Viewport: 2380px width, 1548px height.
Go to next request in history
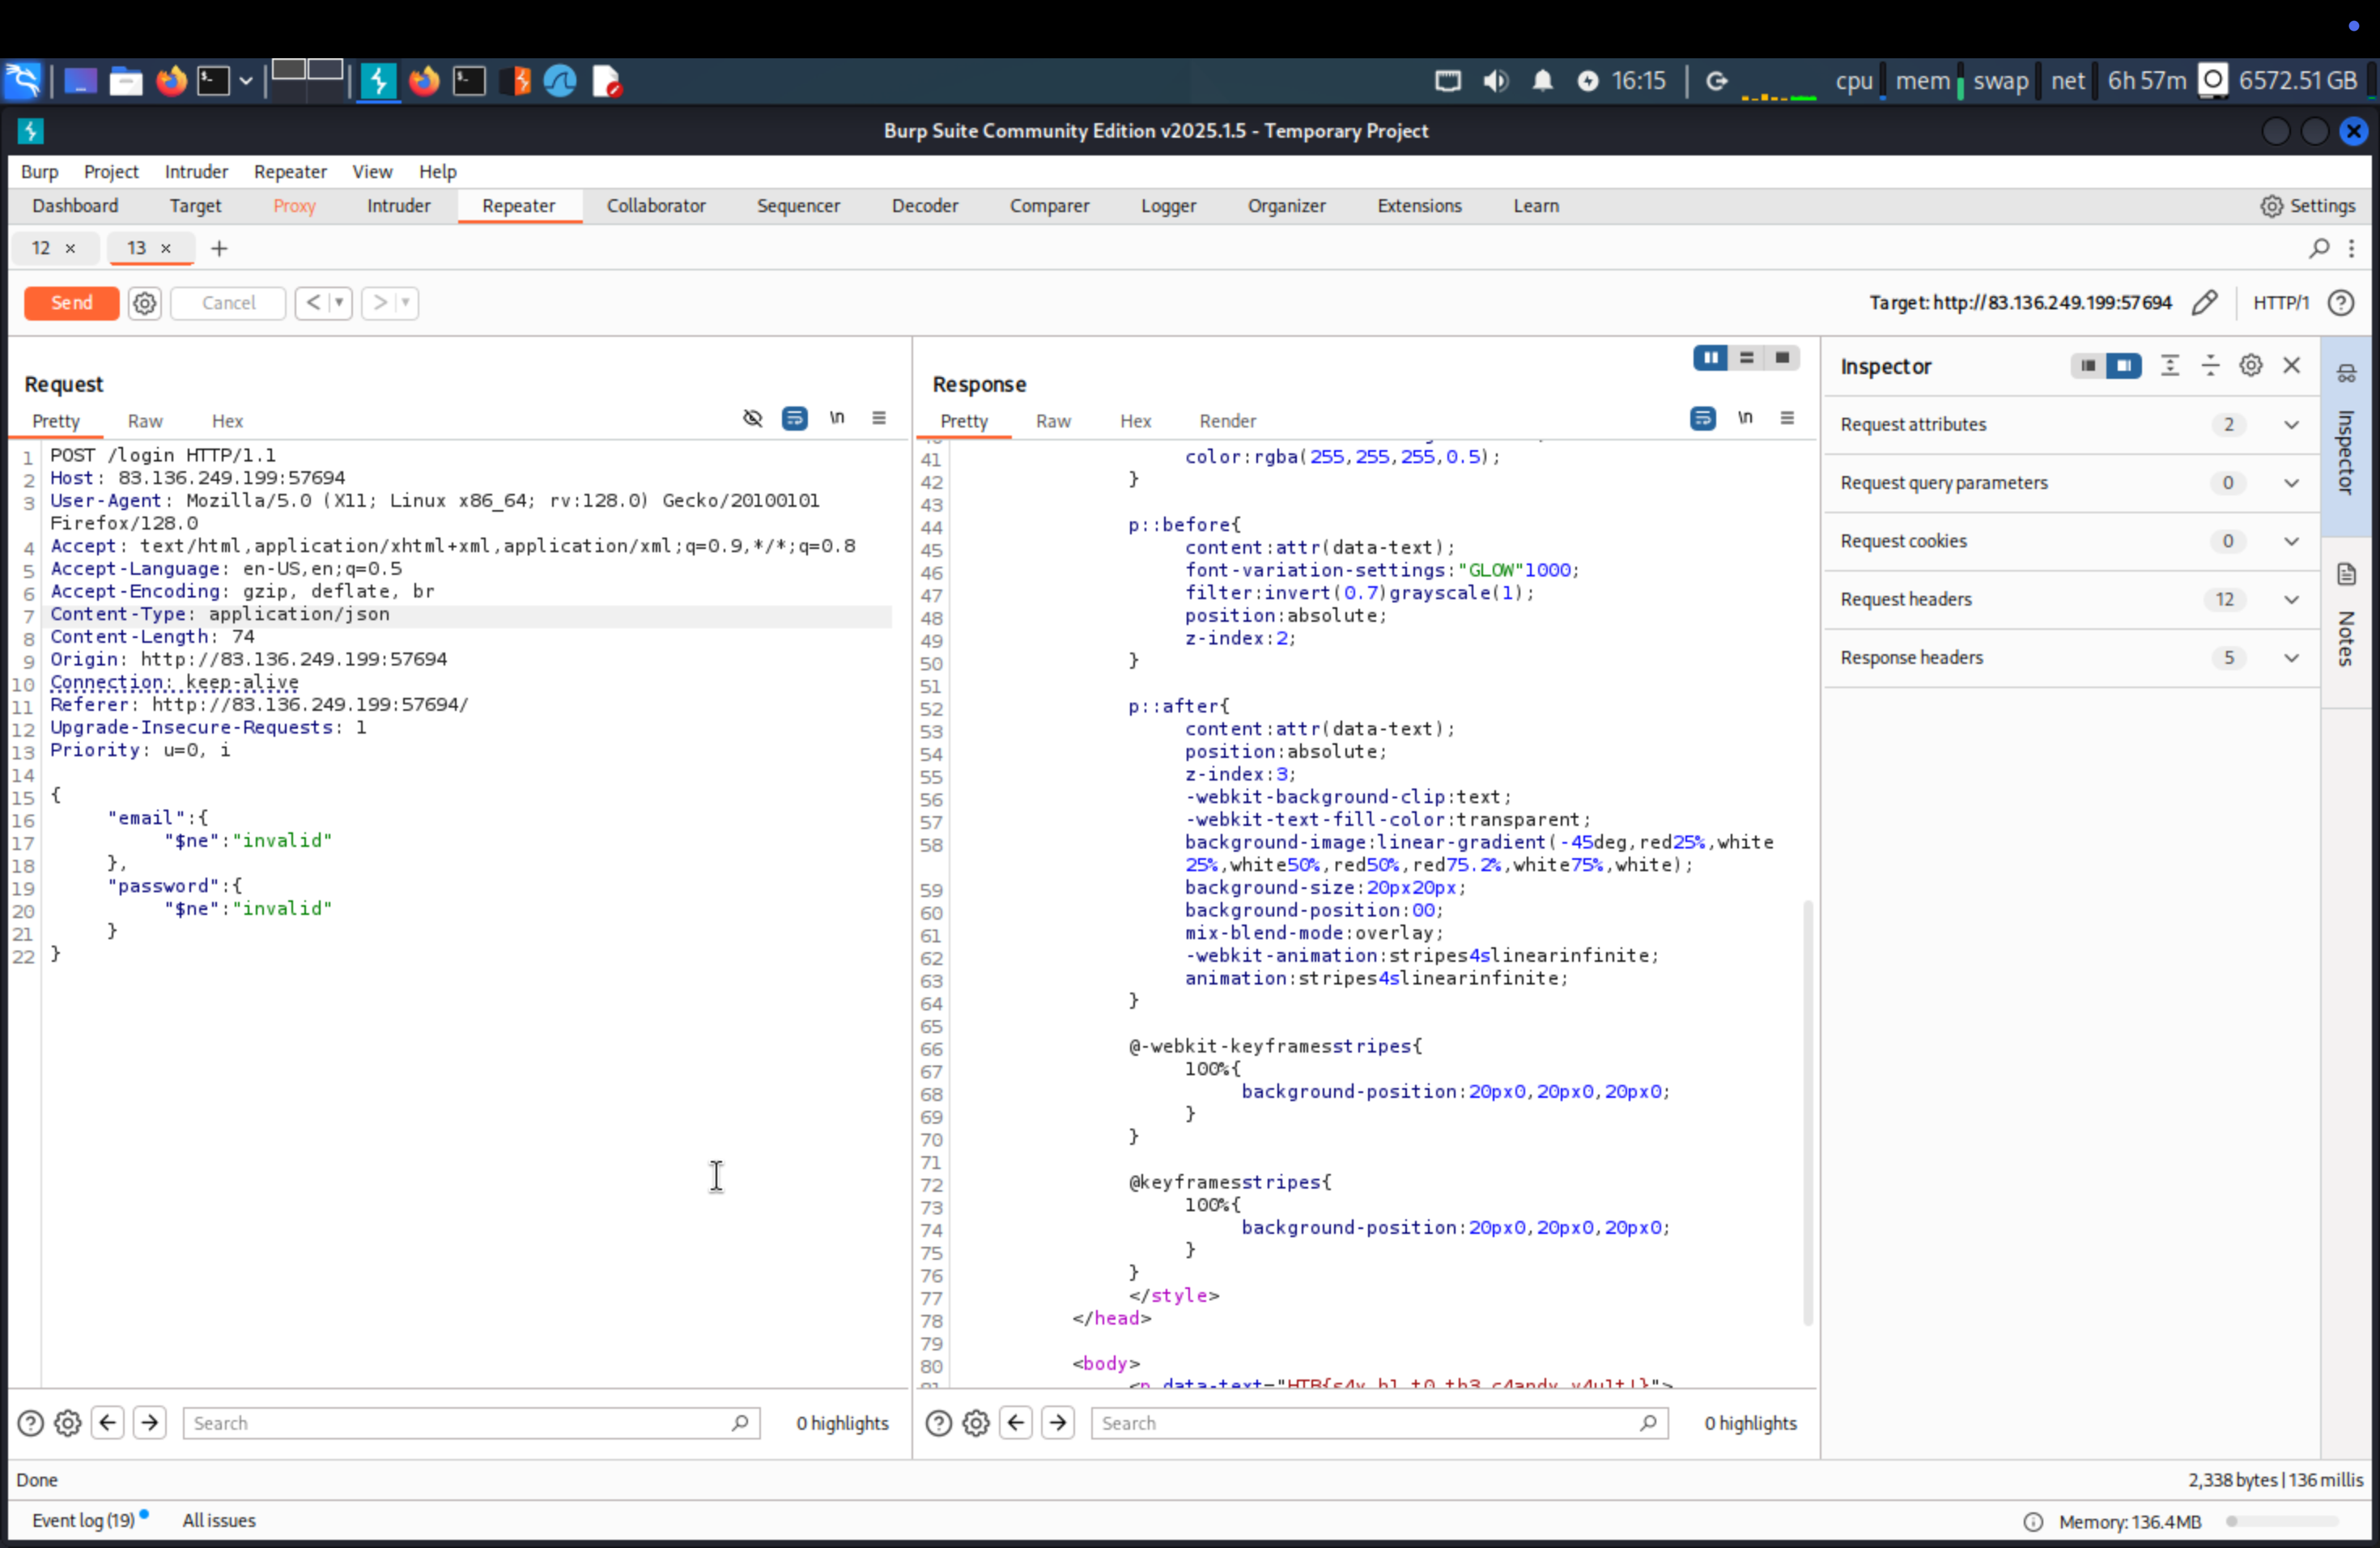[x=379, y=302]
